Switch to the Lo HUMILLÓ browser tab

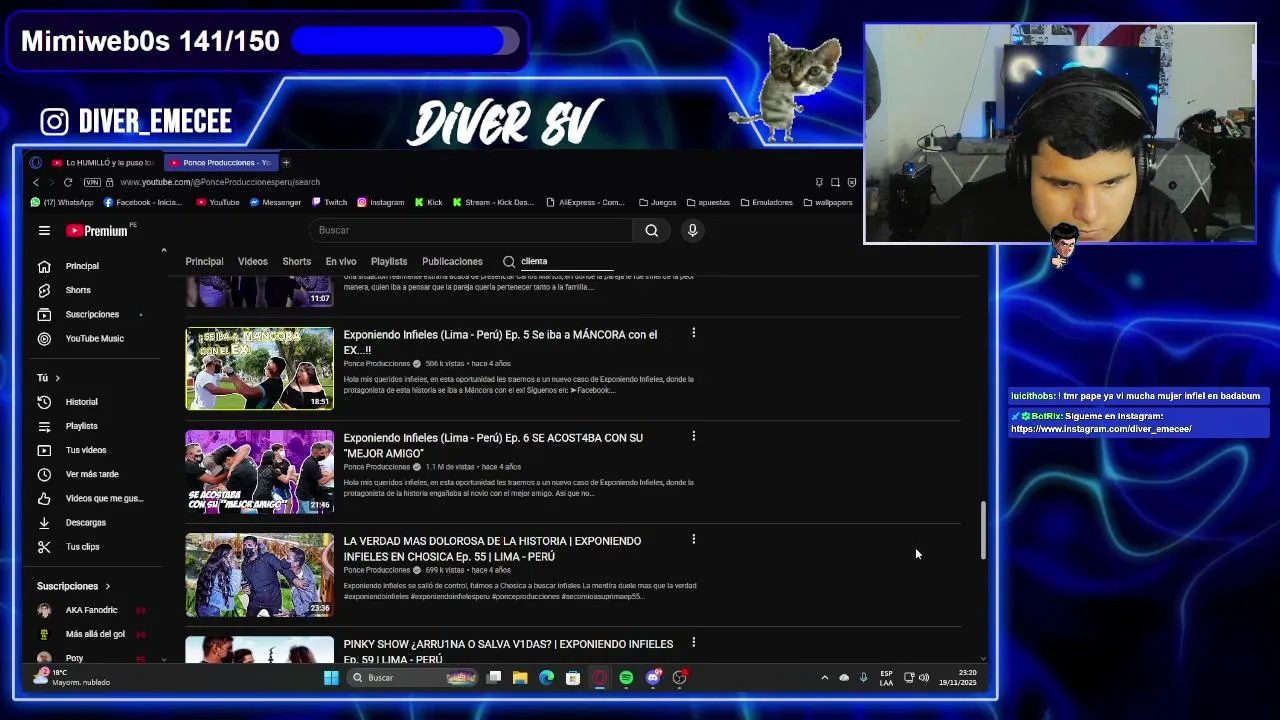(103, 162)
